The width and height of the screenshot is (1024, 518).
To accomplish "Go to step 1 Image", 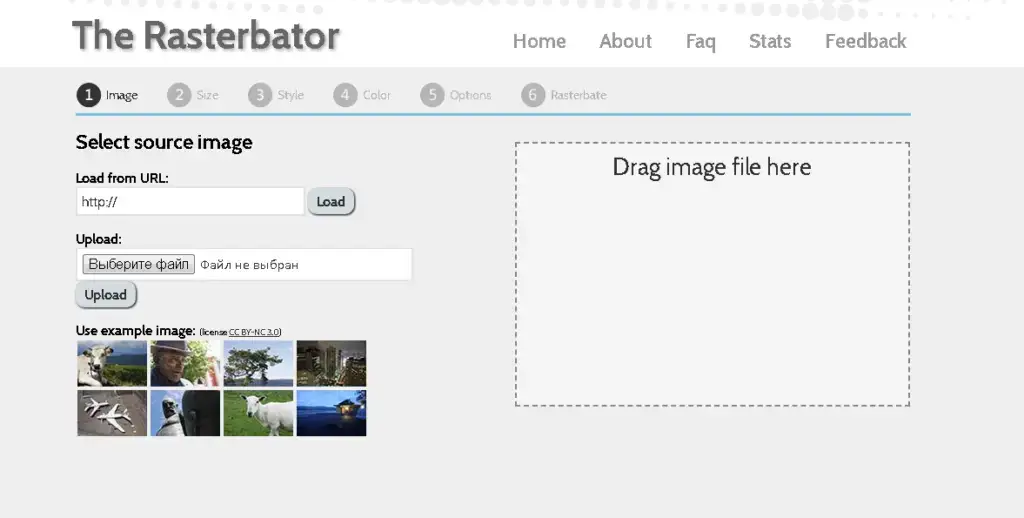I will [x=107, y=95].
